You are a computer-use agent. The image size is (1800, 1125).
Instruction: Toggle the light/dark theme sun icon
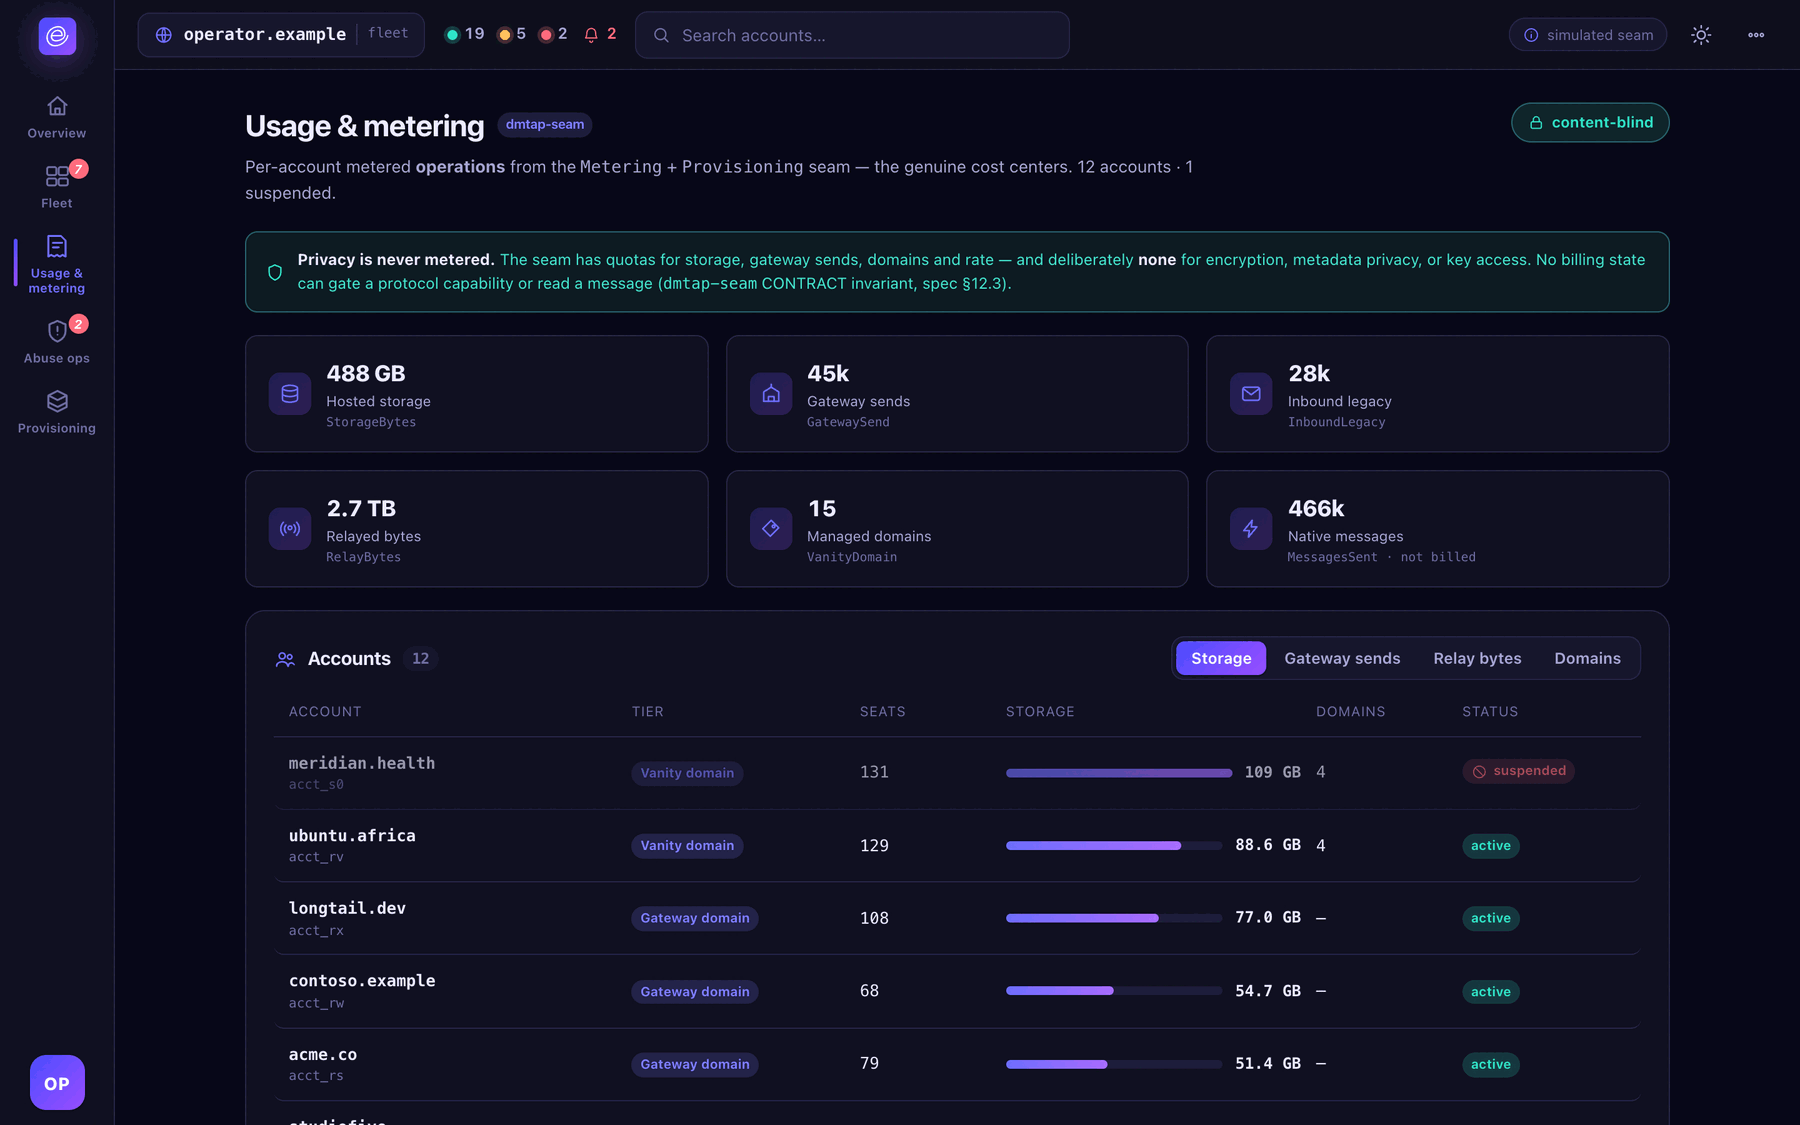1701,35
